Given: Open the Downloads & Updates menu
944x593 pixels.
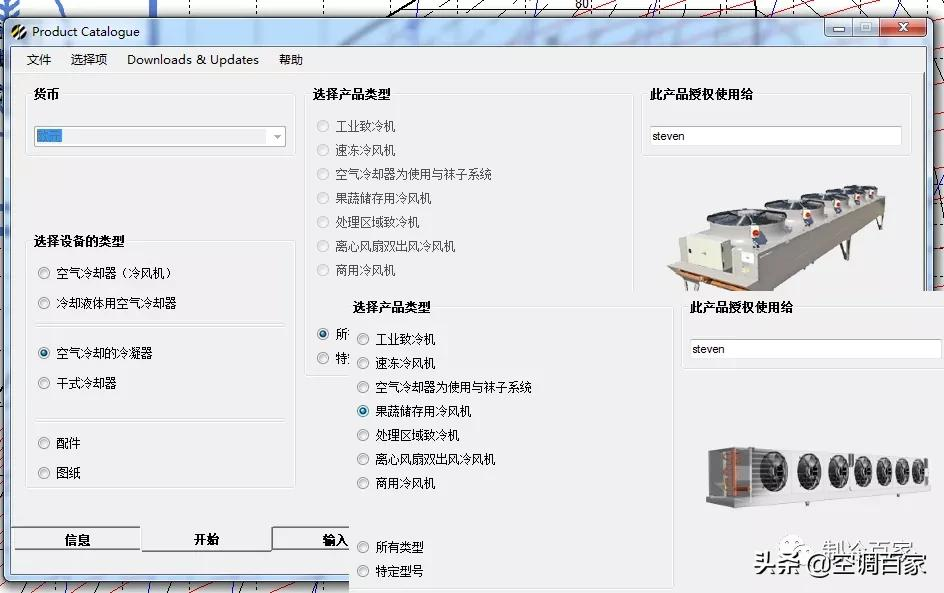Looking at the screenshot, I should click(193, 60).
